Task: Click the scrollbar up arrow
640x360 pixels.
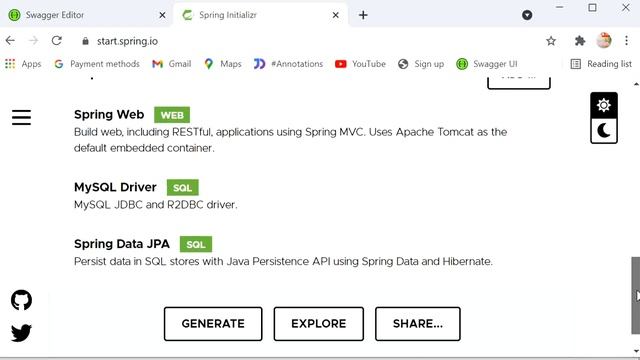Action: (636, 84)
